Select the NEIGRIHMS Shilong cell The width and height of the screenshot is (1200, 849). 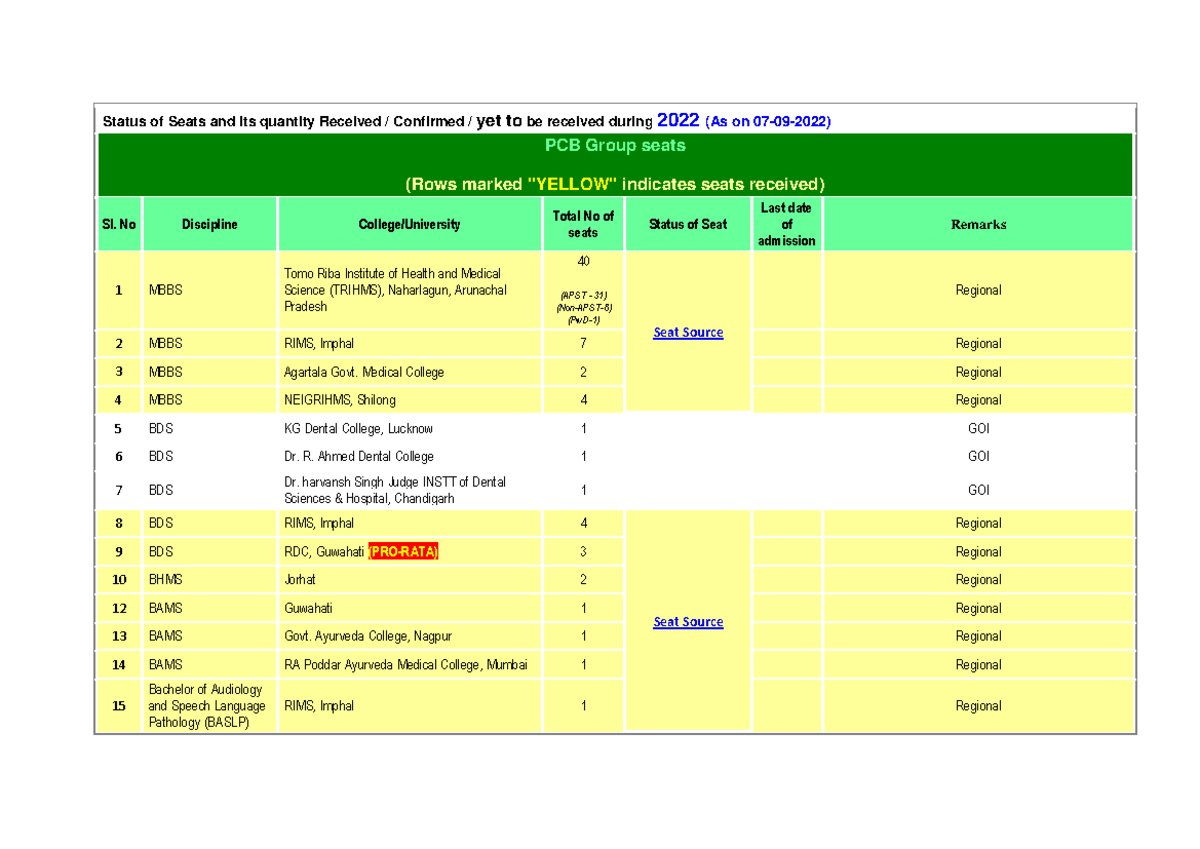pyautogui.click(x=340, y=400)
